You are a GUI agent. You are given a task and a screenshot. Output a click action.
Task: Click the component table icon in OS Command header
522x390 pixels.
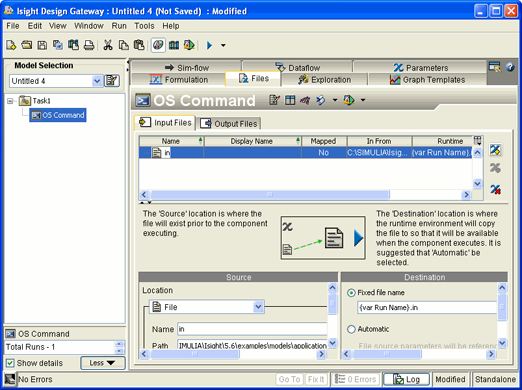[x=290, y=100]
